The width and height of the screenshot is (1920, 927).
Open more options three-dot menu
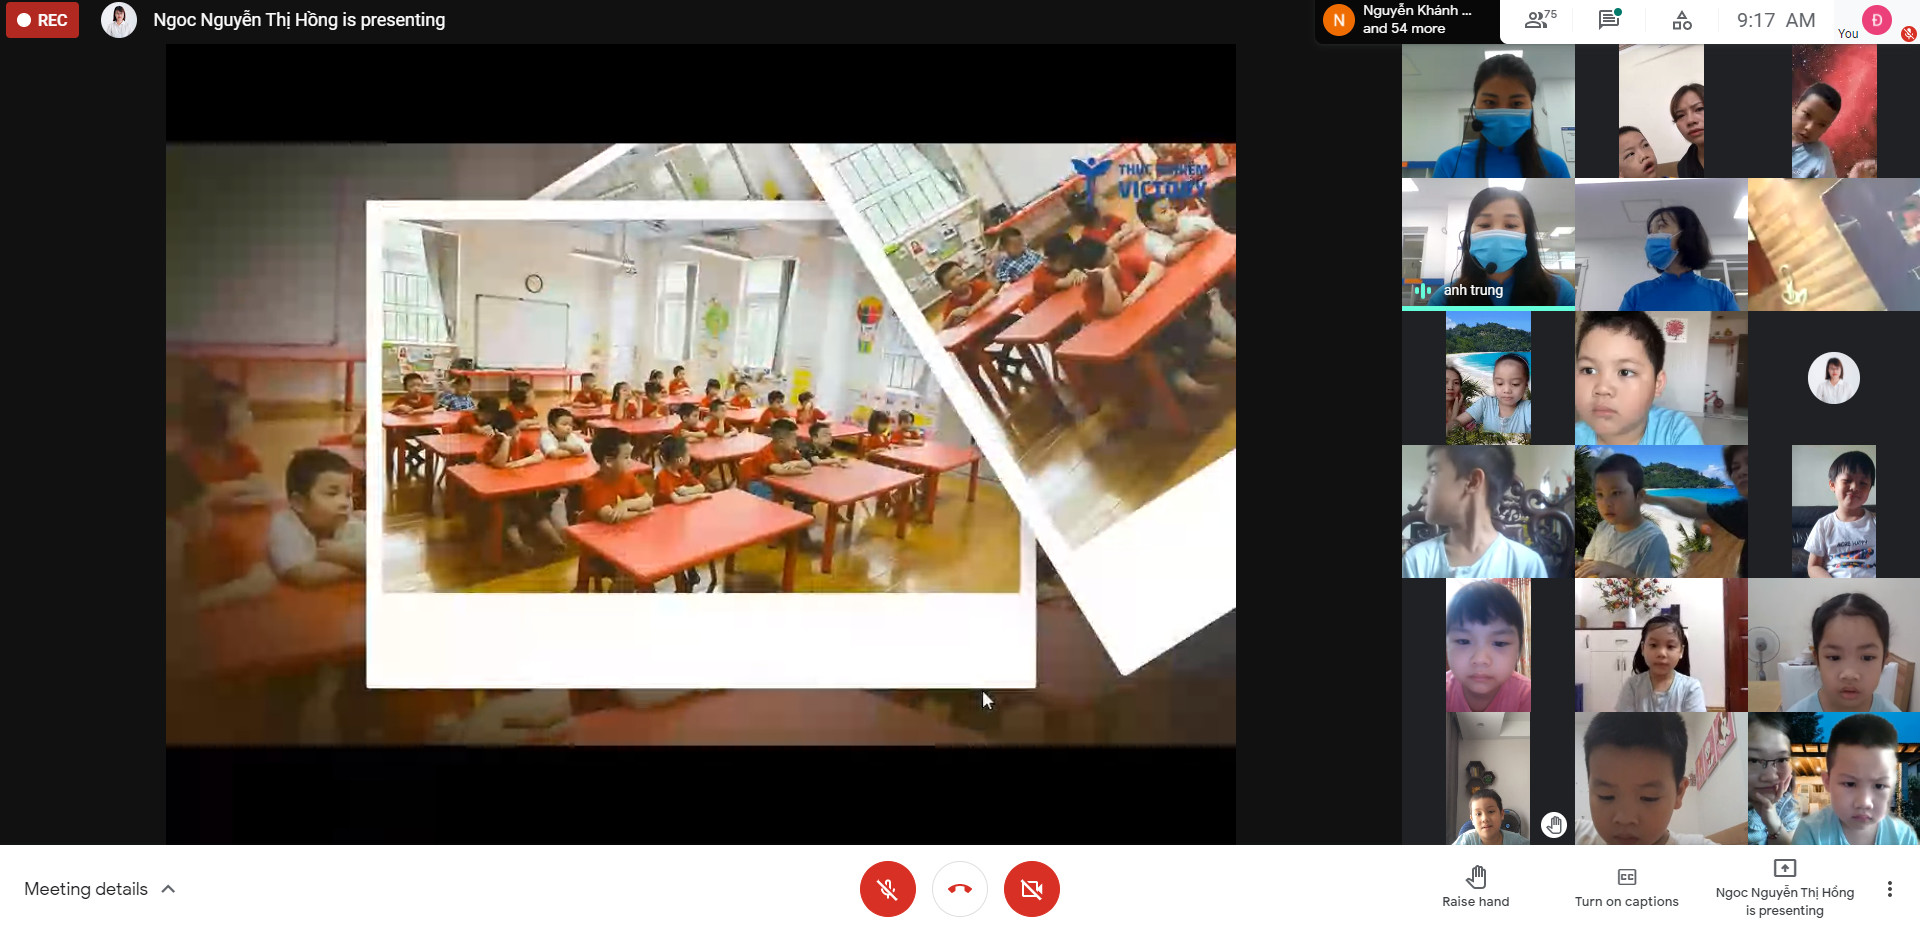tap(1889, 889)
